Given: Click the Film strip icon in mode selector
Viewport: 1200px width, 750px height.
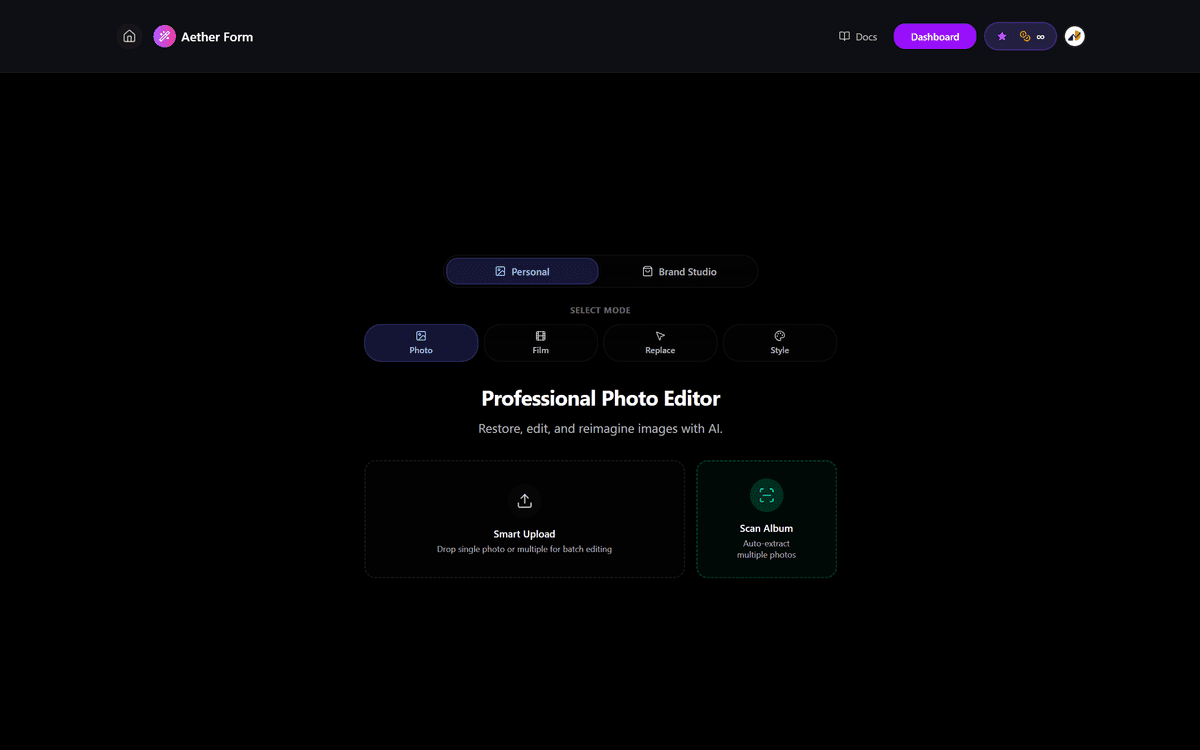Looking at the screenshot, I should 540,335.
